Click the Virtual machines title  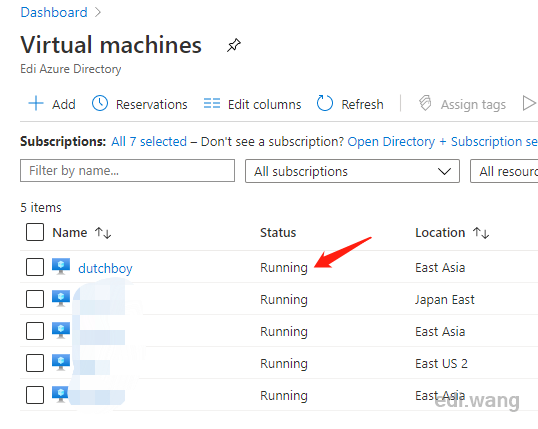111,45
